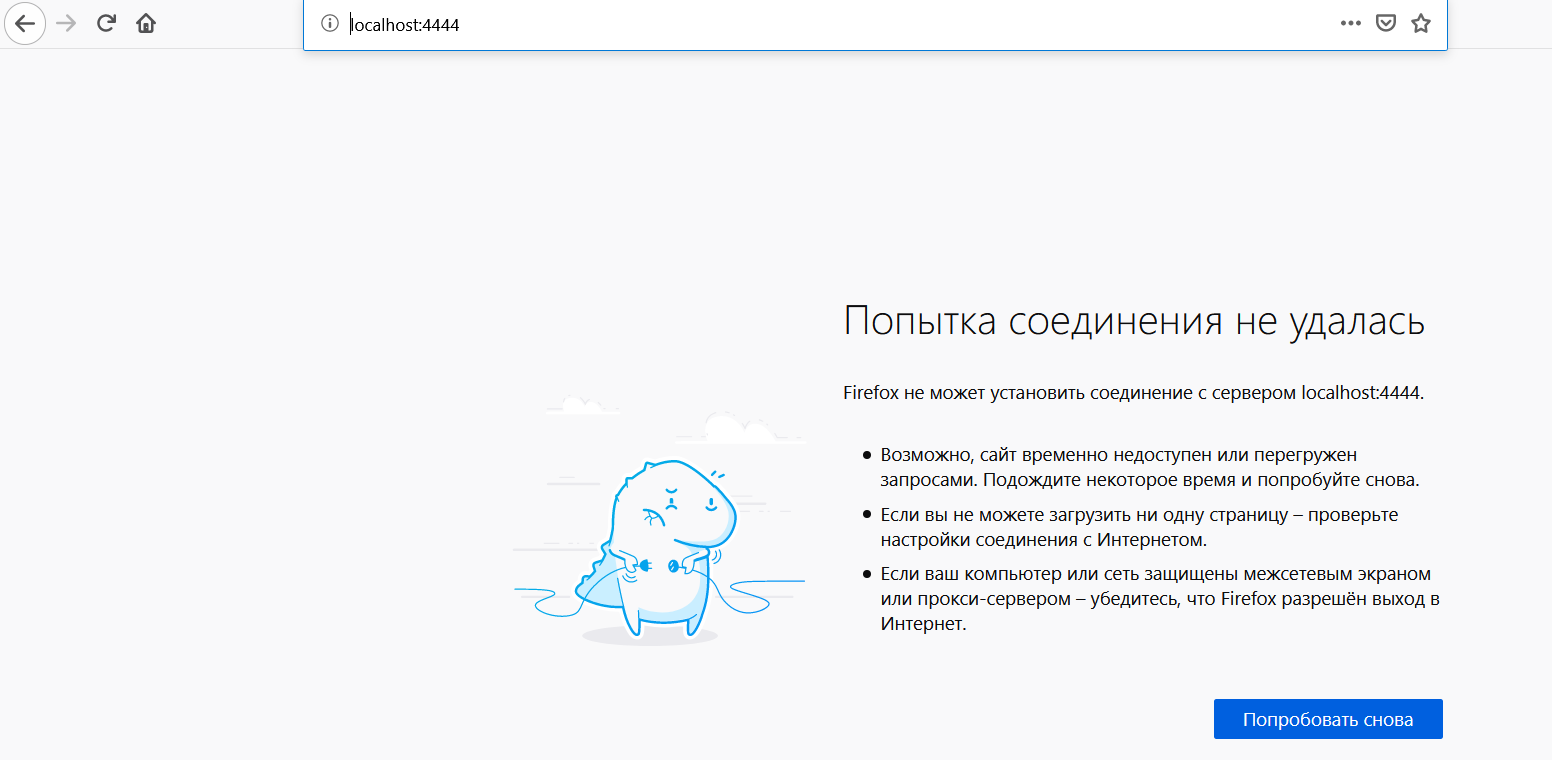Reload the current page

(106, 24)
